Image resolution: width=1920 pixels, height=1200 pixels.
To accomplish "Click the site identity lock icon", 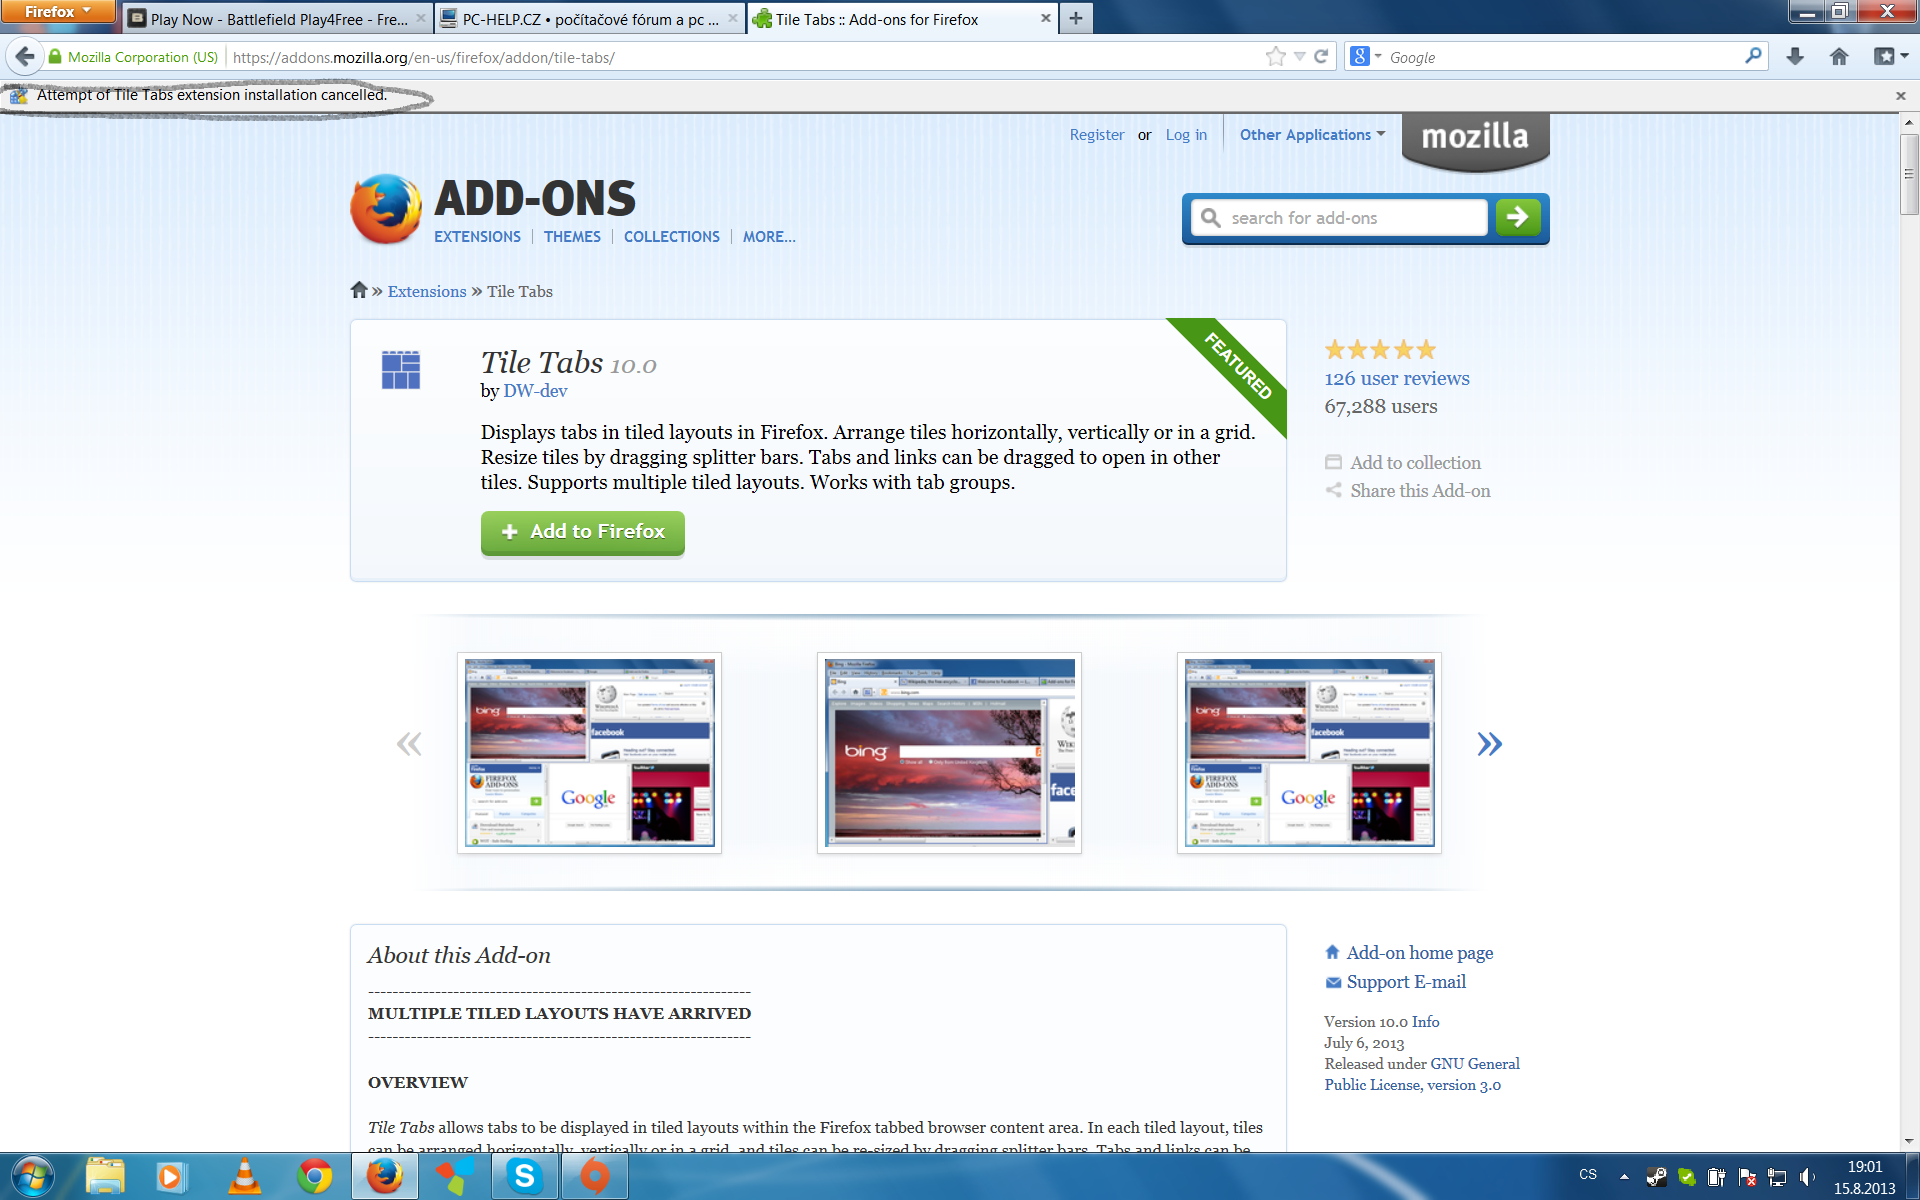I will (x=56, y=57).
